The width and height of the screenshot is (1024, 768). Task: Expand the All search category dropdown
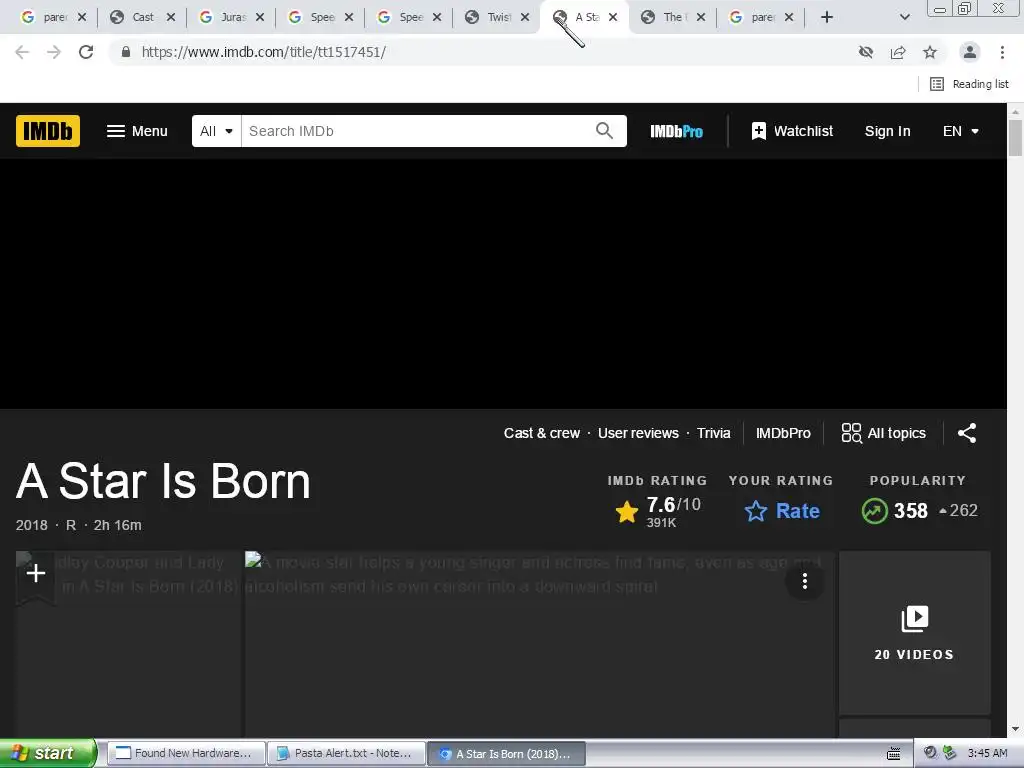[x=216, y=131]
